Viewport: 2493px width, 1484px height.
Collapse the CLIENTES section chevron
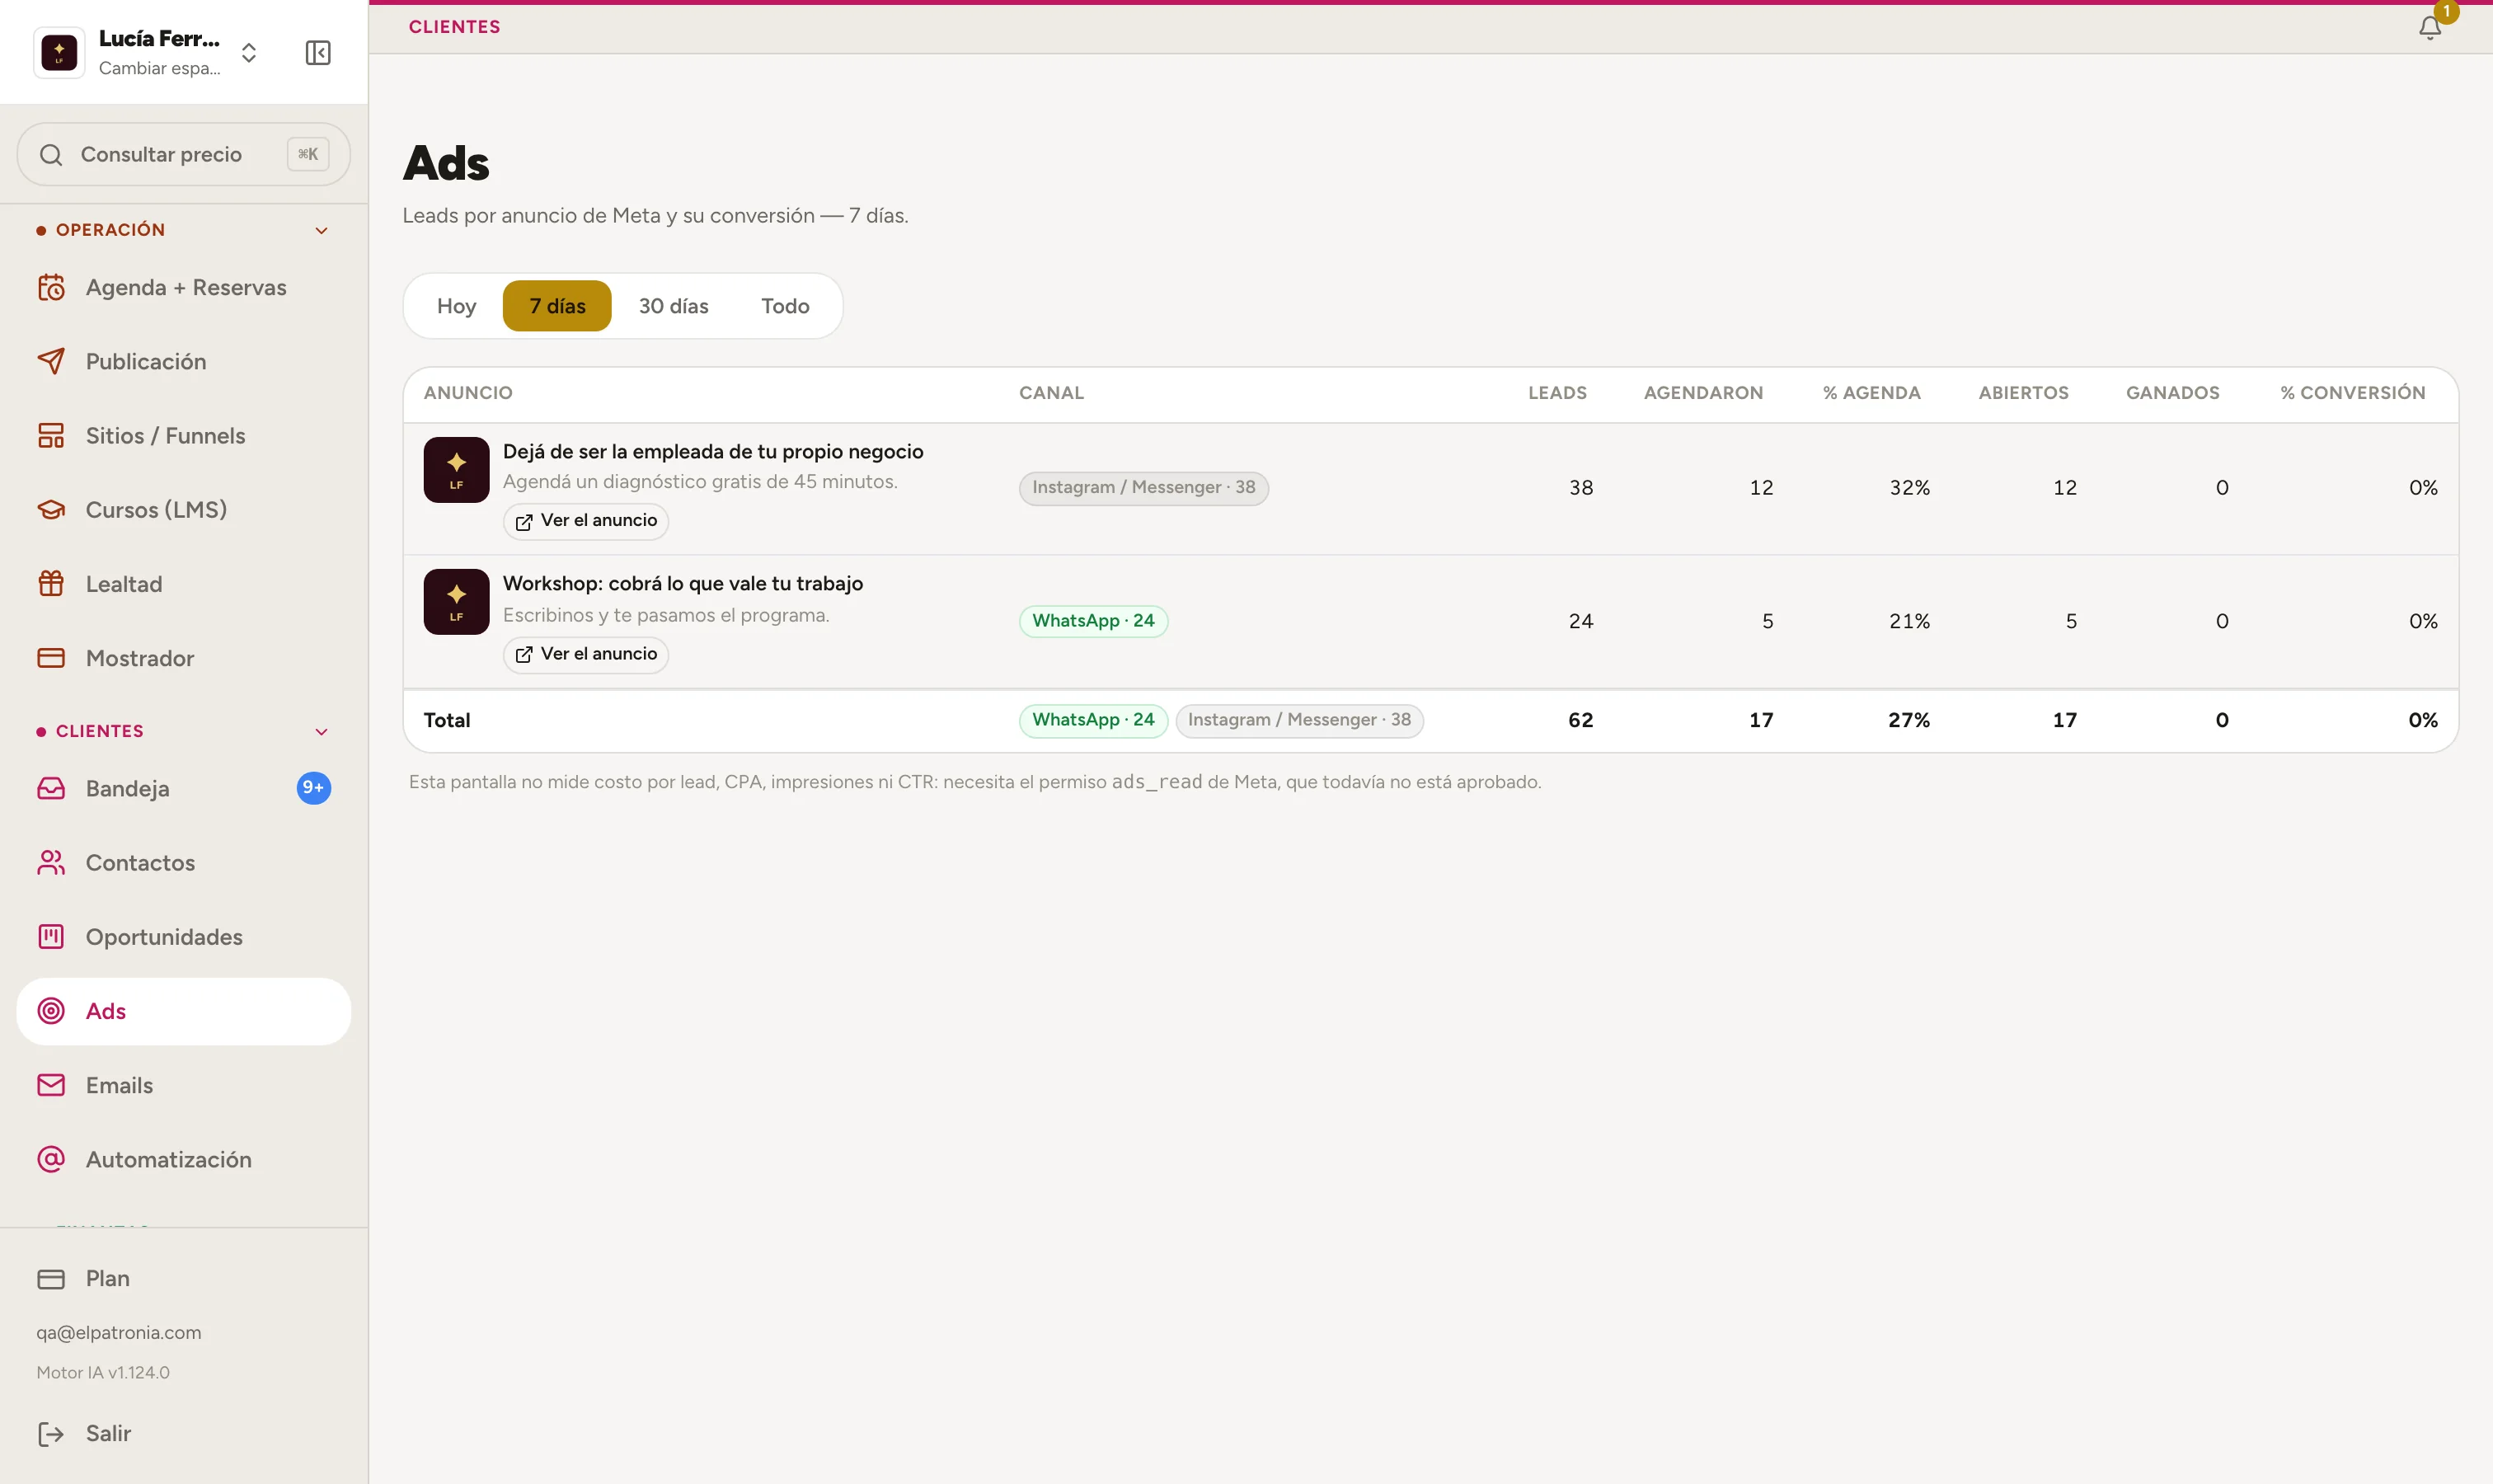click(x=321, y=732)
